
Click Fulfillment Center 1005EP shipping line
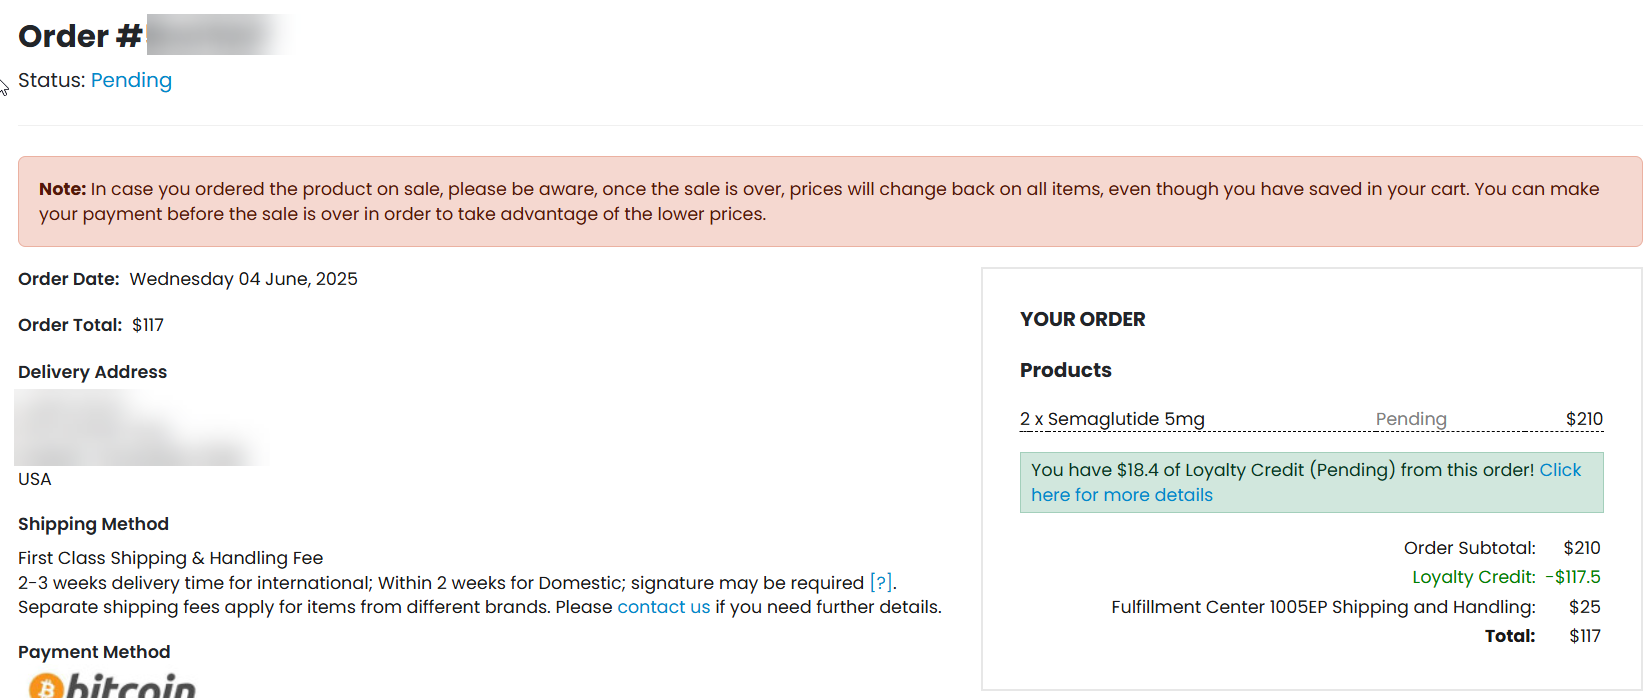(x=1322, y=607)
